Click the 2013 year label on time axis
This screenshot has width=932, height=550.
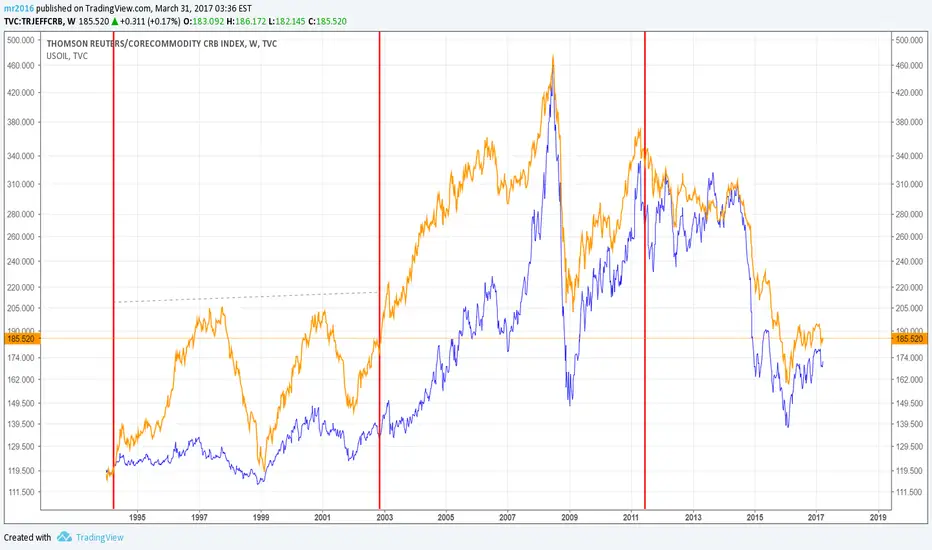pyautogui.click(x=693, y=517)
